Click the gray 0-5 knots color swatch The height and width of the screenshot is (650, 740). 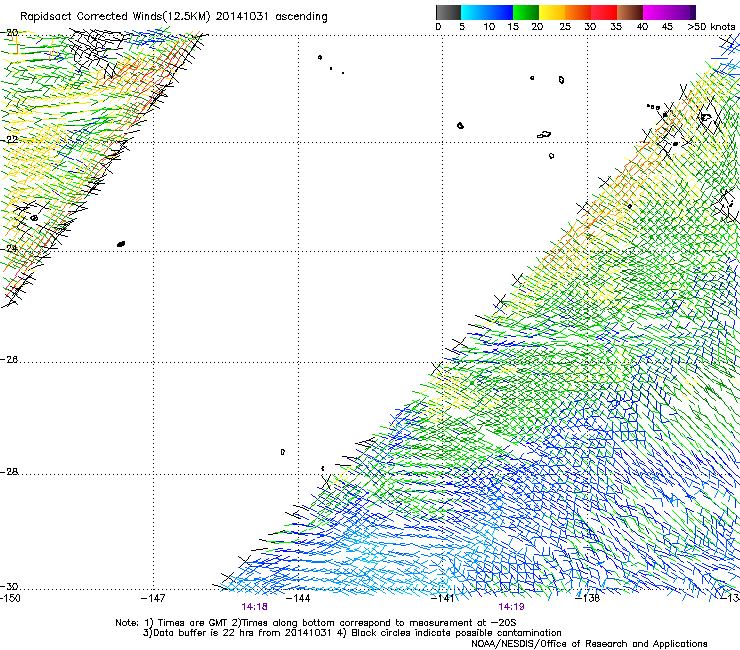click(448, 12)
